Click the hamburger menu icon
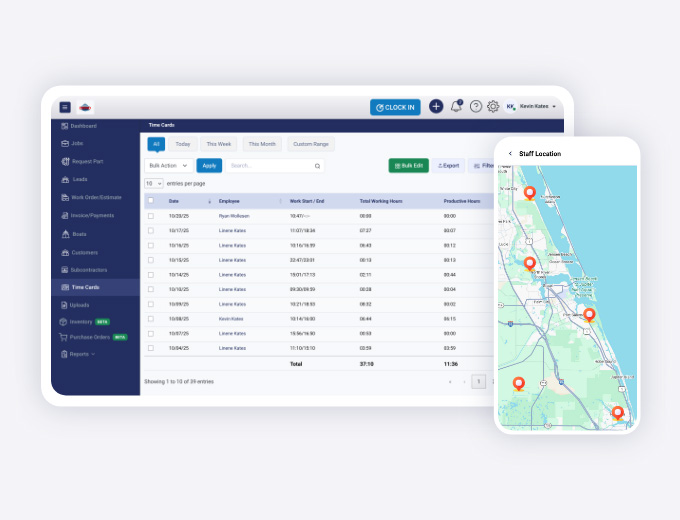This screenshot has height=520, width=680. click(x=65, y=107)
